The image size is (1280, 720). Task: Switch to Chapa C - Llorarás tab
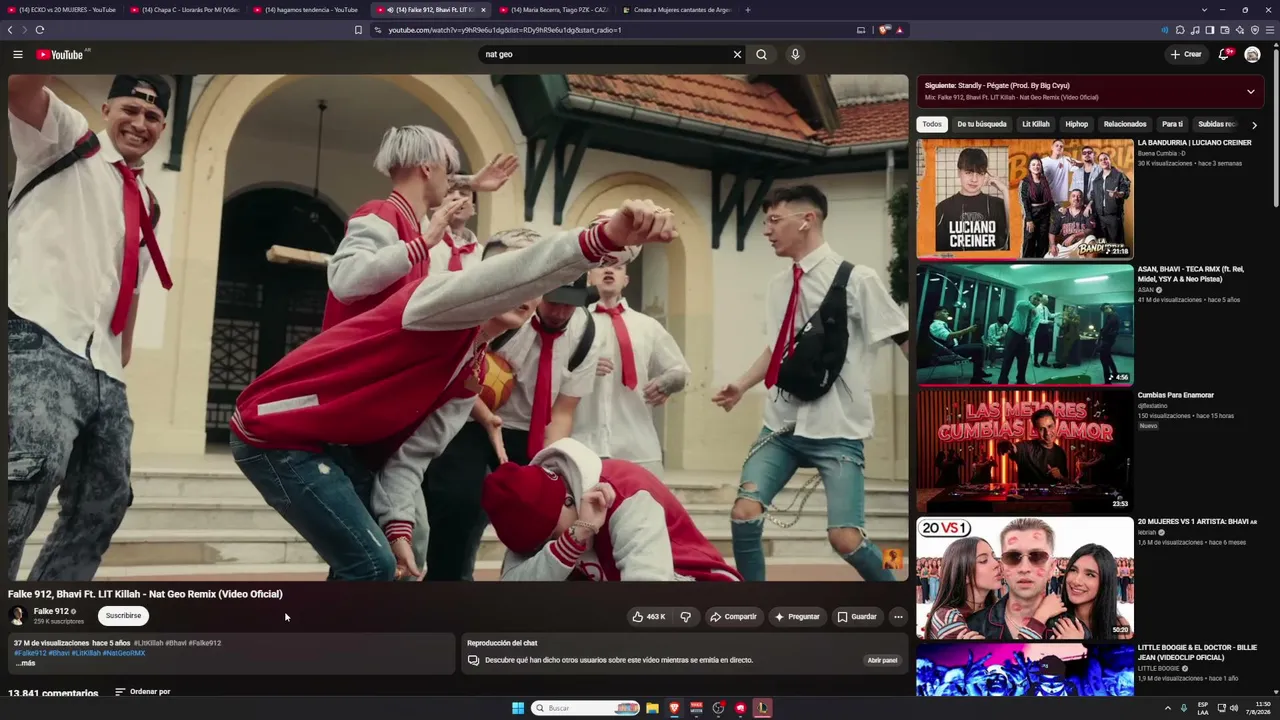pyautogui.click(x=185, y=10)
